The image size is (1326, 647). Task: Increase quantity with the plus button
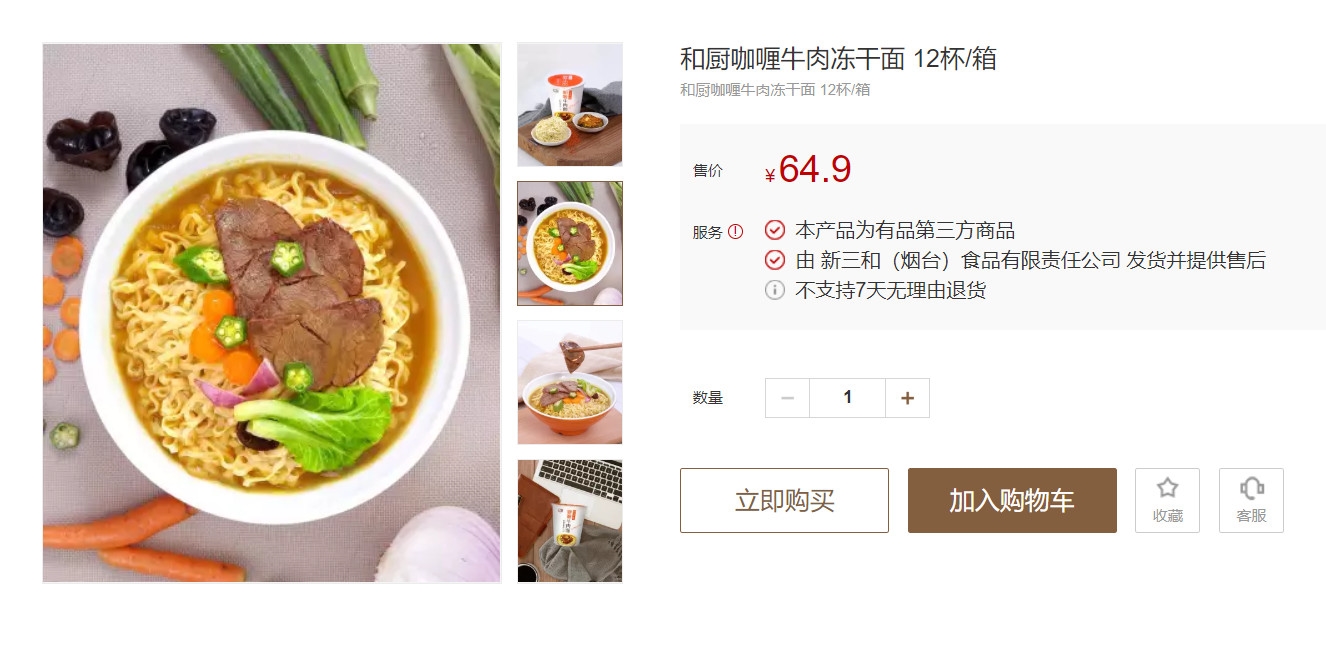click(x=907, y=398)
